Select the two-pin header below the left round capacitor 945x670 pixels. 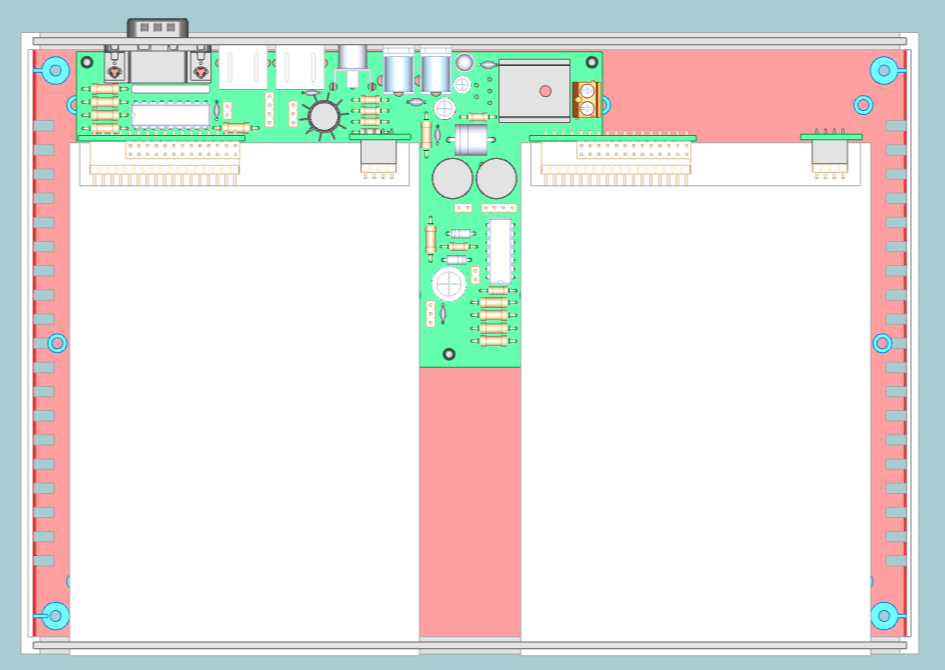click(x=463, y=208)
